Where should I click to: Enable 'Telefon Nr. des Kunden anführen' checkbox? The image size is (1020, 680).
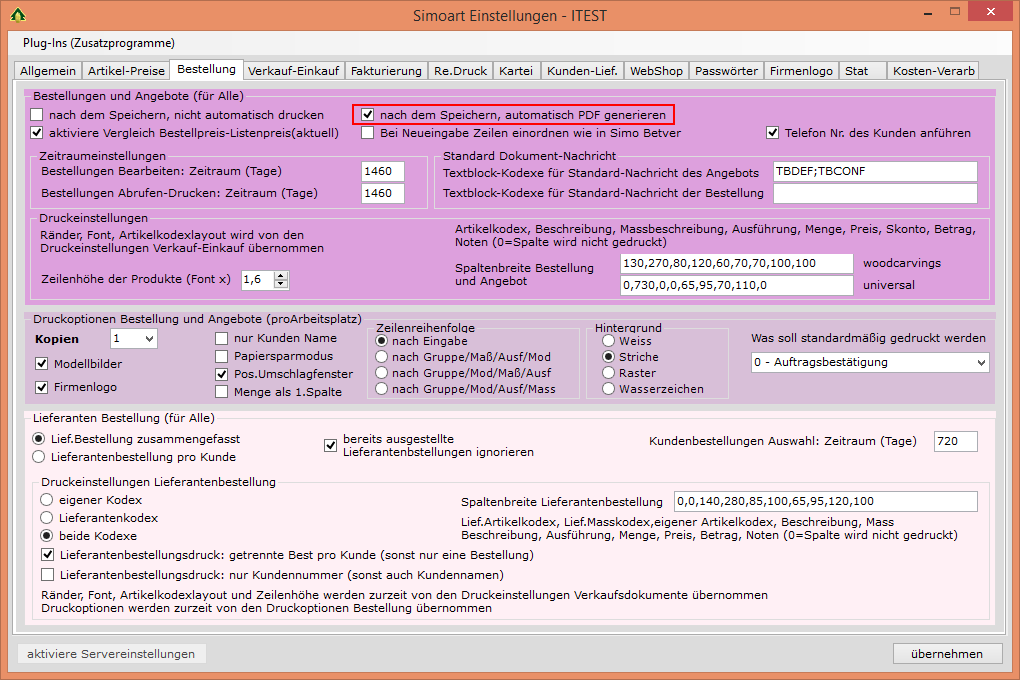tap(772, 133)
